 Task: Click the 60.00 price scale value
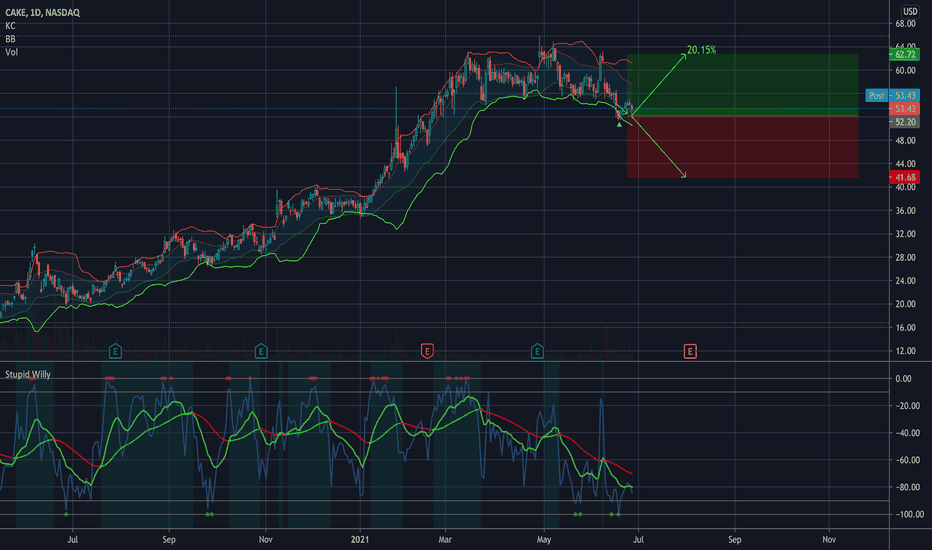pos(906,70)
